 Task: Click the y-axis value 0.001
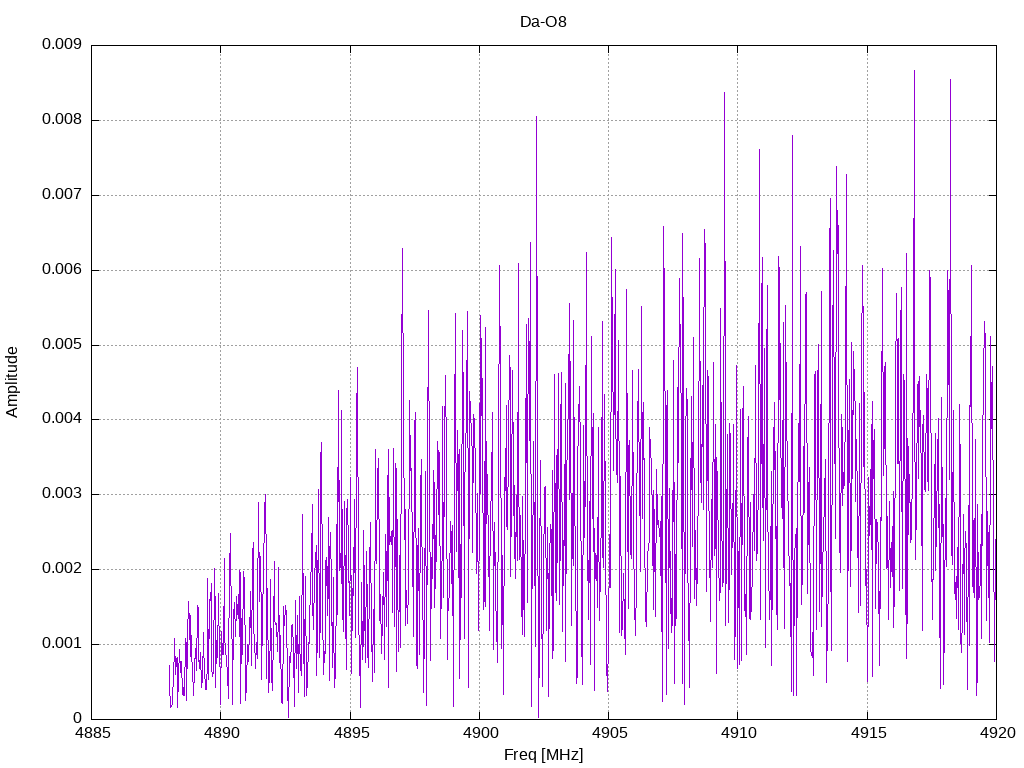pyautogui.click(x=62, y=644)
